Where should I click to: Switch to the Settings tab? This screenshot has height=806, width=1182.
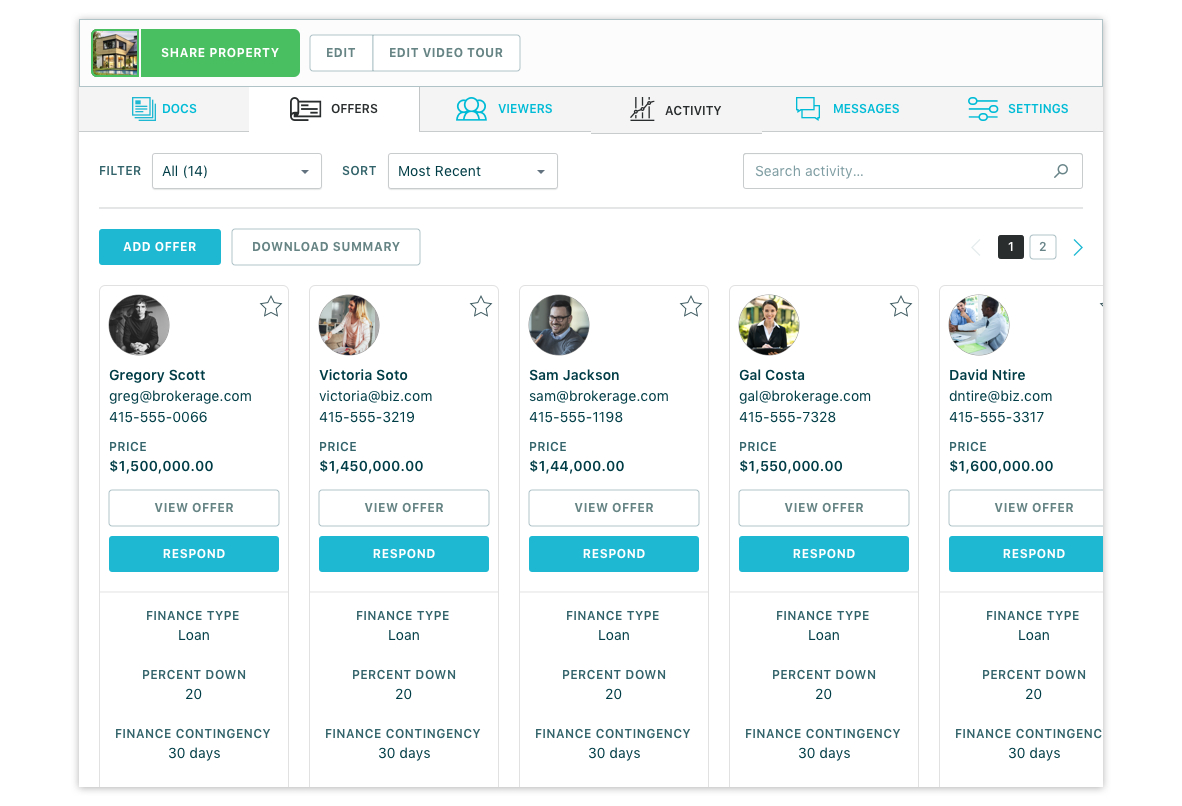tap(1018, 109)
